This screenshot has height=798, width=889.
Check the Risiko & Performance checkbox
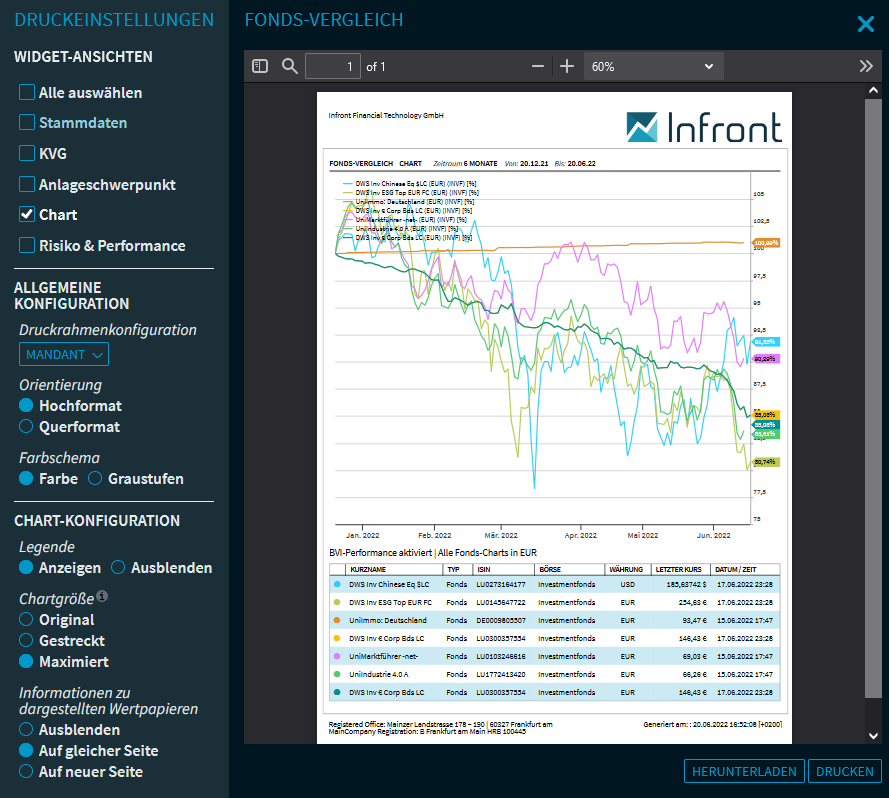click(x=27, y=246)
